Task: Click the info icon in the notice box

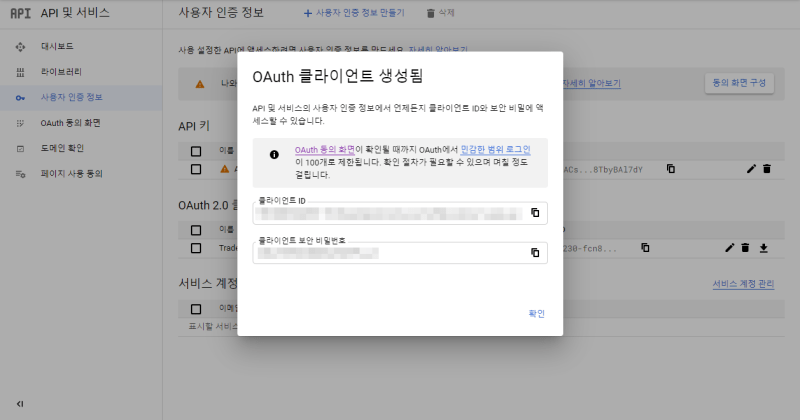Action: coord(274,155)
